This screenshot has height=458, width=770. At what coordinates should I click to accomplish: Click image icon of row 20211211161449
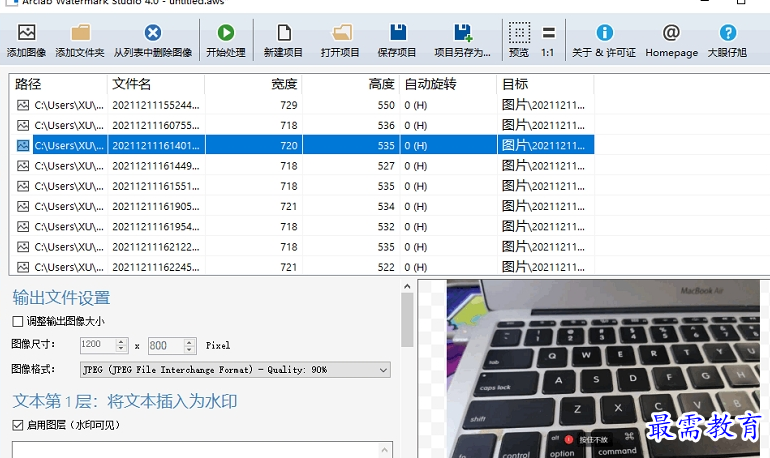pyautogui.click(x=23, y=166)
